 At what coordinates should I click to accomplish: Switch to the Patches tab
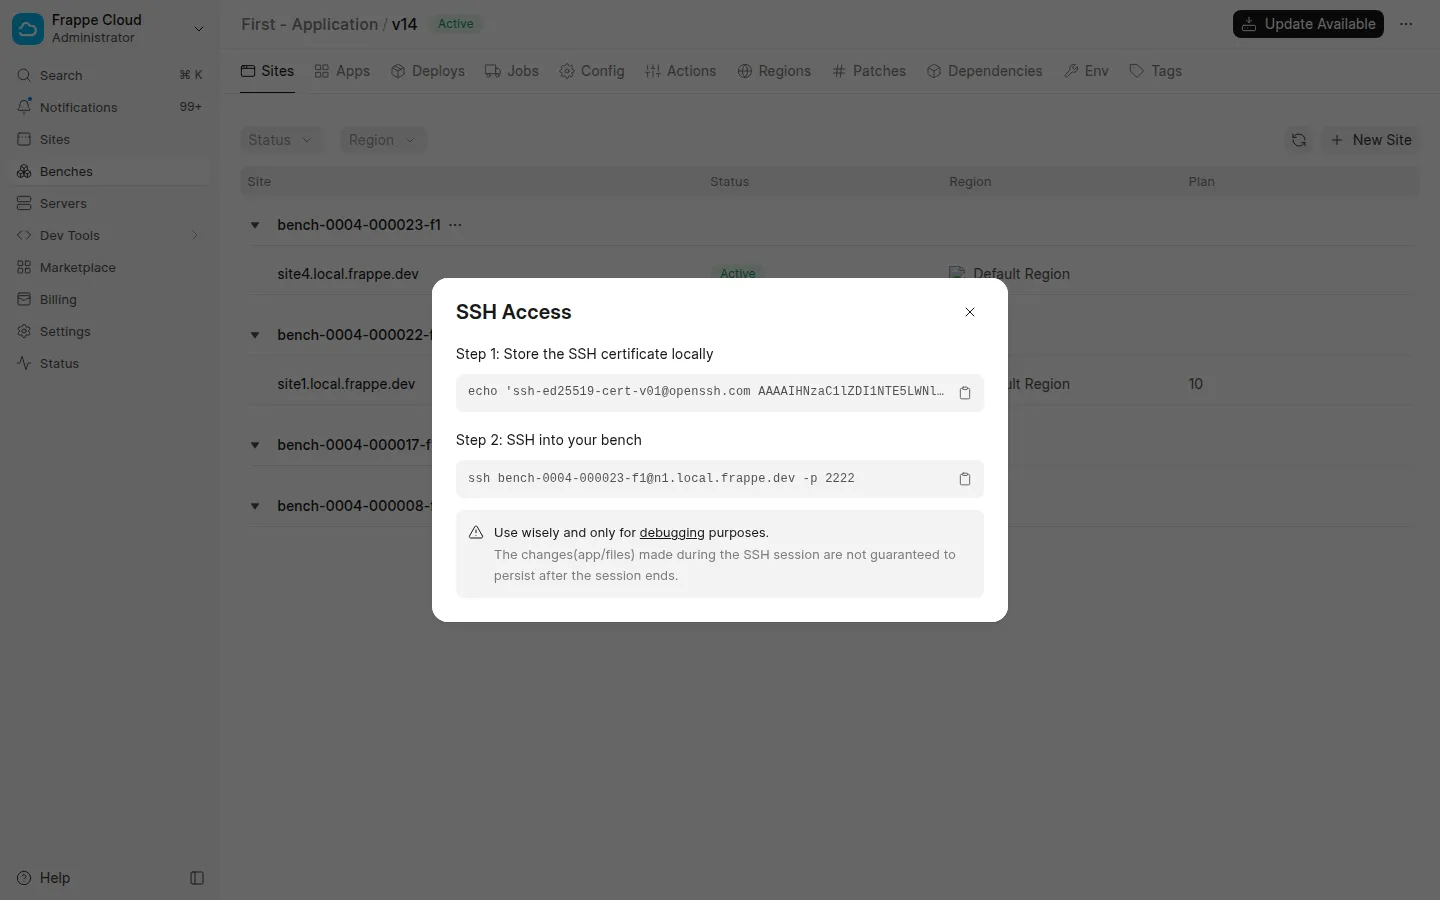click(869, 71)
